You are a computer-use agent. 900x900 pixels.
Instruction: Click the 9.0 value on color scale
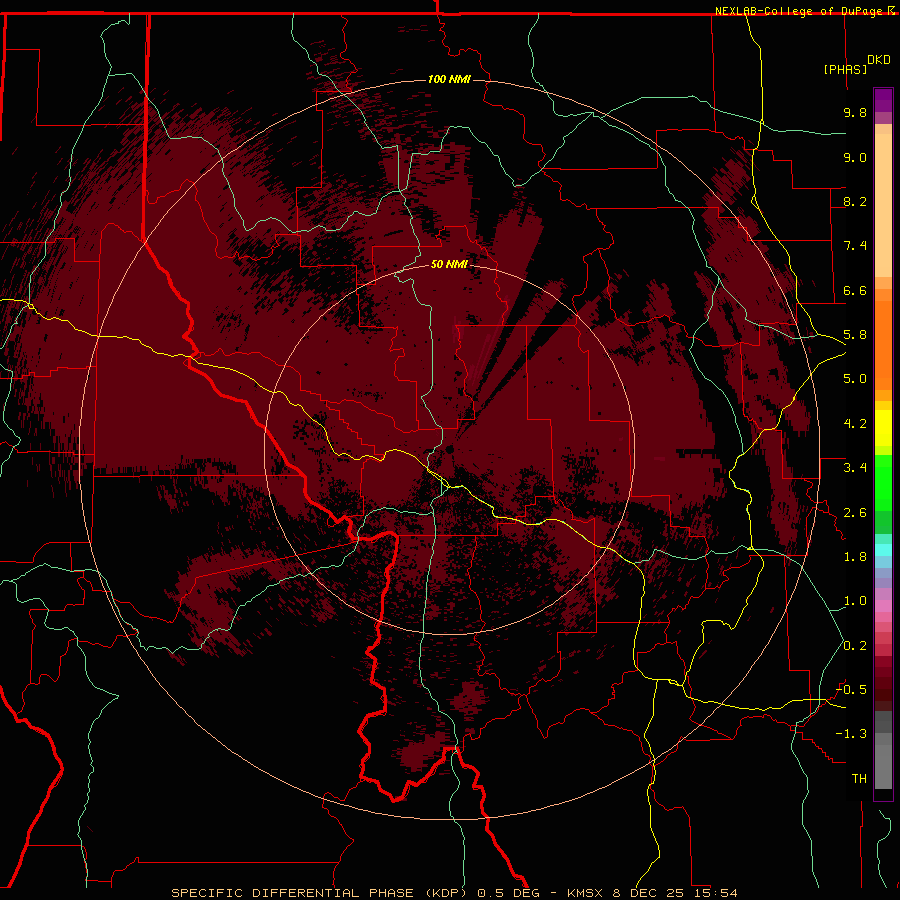click(x=855, y=157)
